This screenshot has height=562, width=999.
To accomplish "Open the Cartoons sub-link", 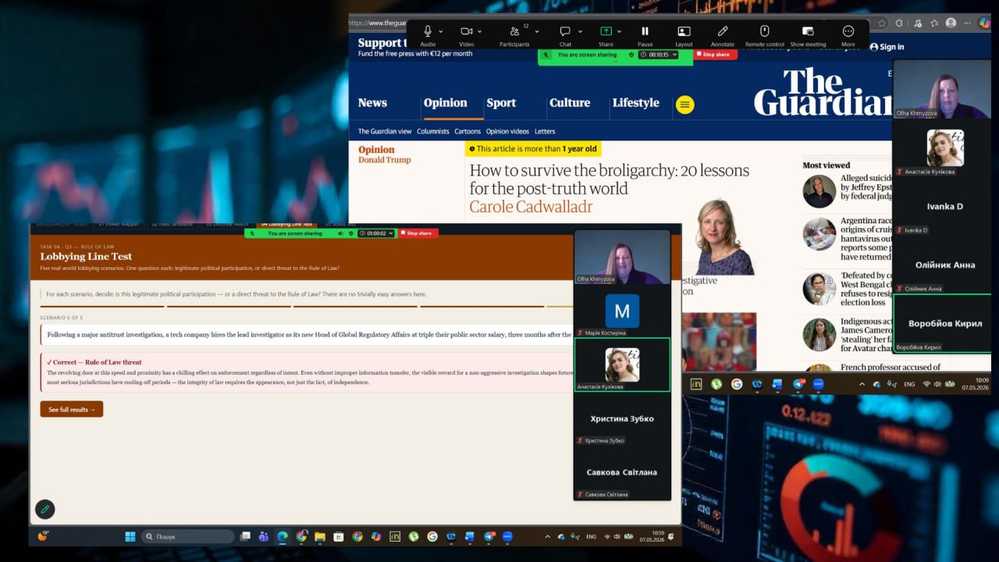I will [467, 131].
